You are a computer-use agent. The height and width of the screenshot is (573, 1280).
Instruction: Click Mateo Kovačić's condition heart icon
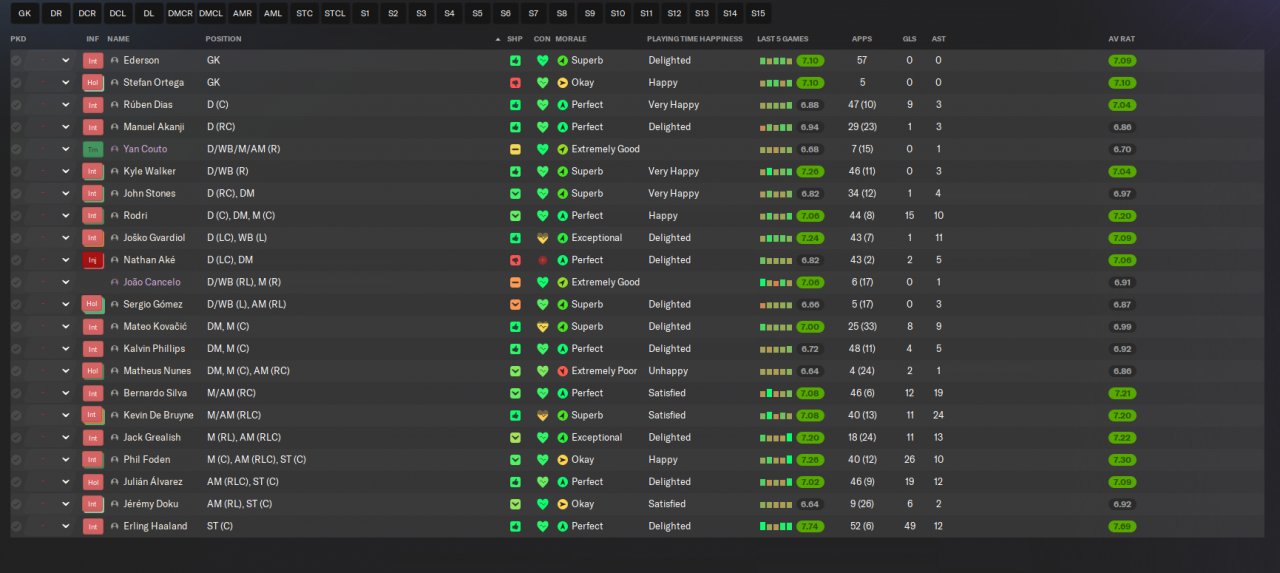543,327
